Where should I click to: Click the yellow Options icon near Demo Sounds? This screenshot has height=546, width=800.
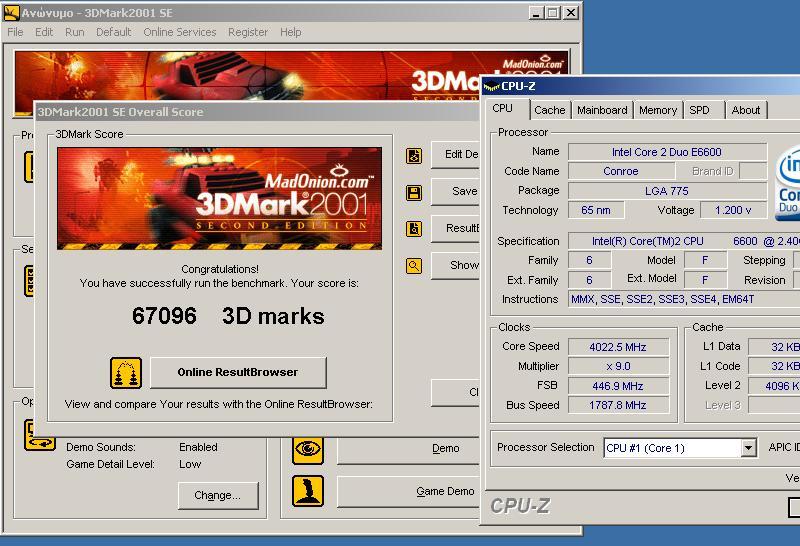point(39,435)
